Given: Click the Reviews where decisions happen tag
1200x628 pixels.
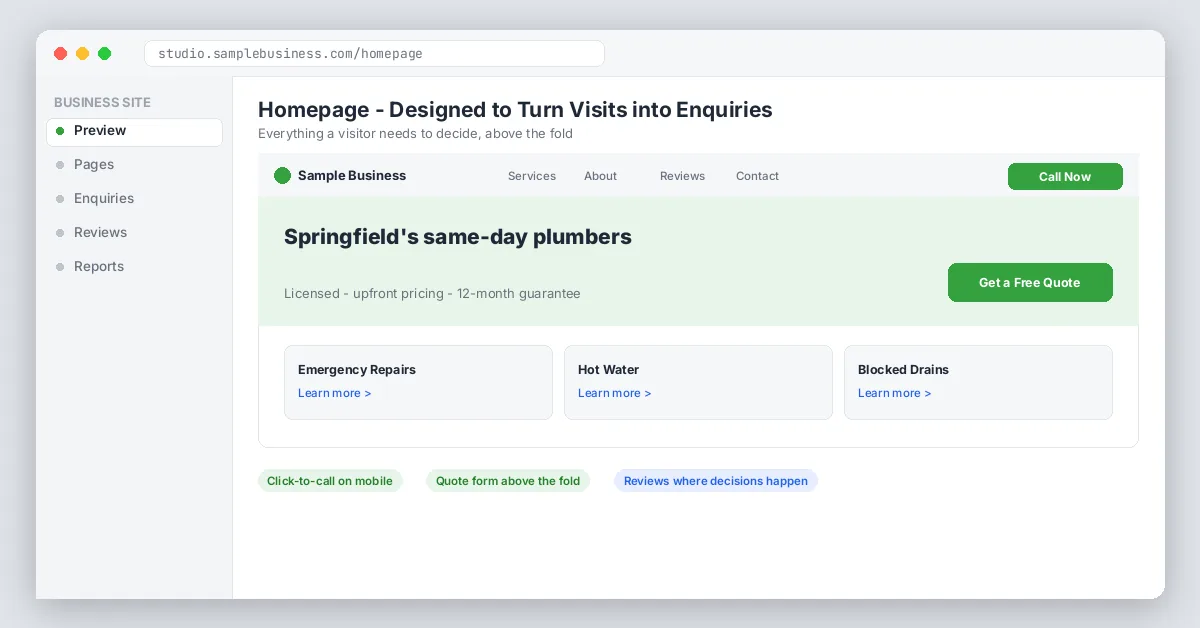Looking at the screenshot, I should [x=716, y=481].
